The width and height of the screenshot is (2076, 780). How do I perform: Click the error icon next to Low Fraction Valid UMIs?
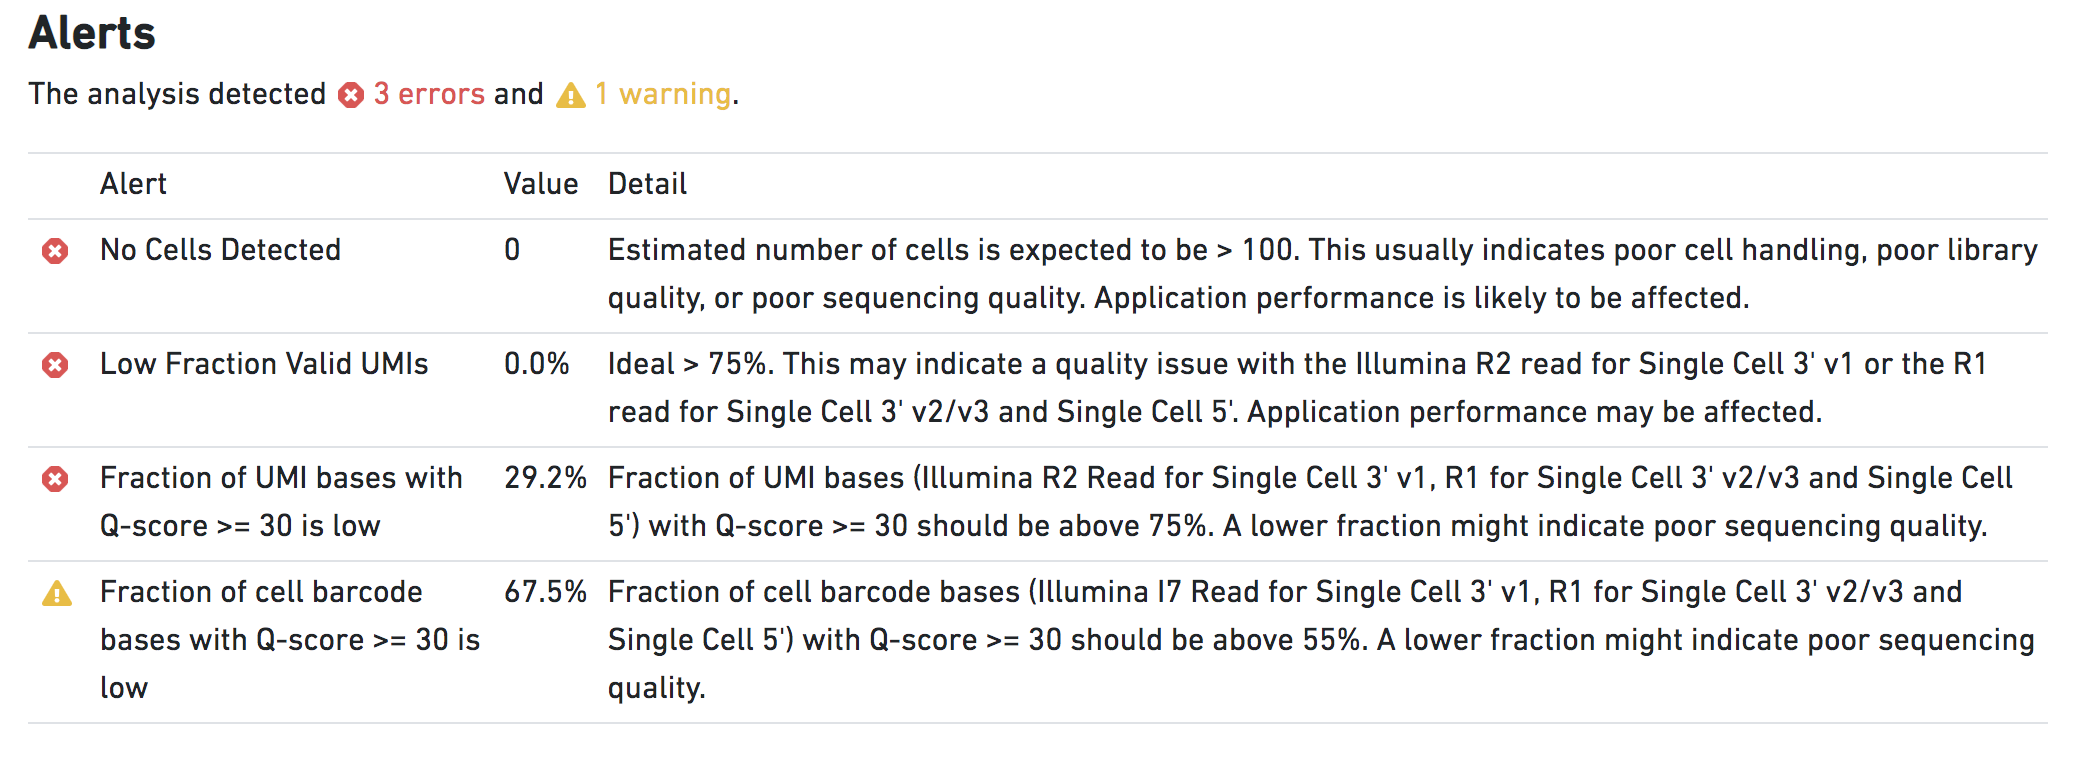coord(55,365)
